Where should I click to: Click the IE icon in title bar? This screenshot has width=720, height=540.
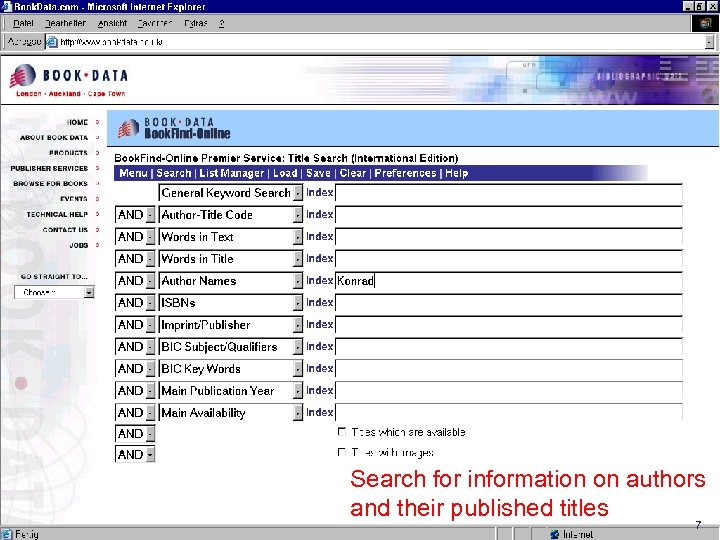coord(6,6)
